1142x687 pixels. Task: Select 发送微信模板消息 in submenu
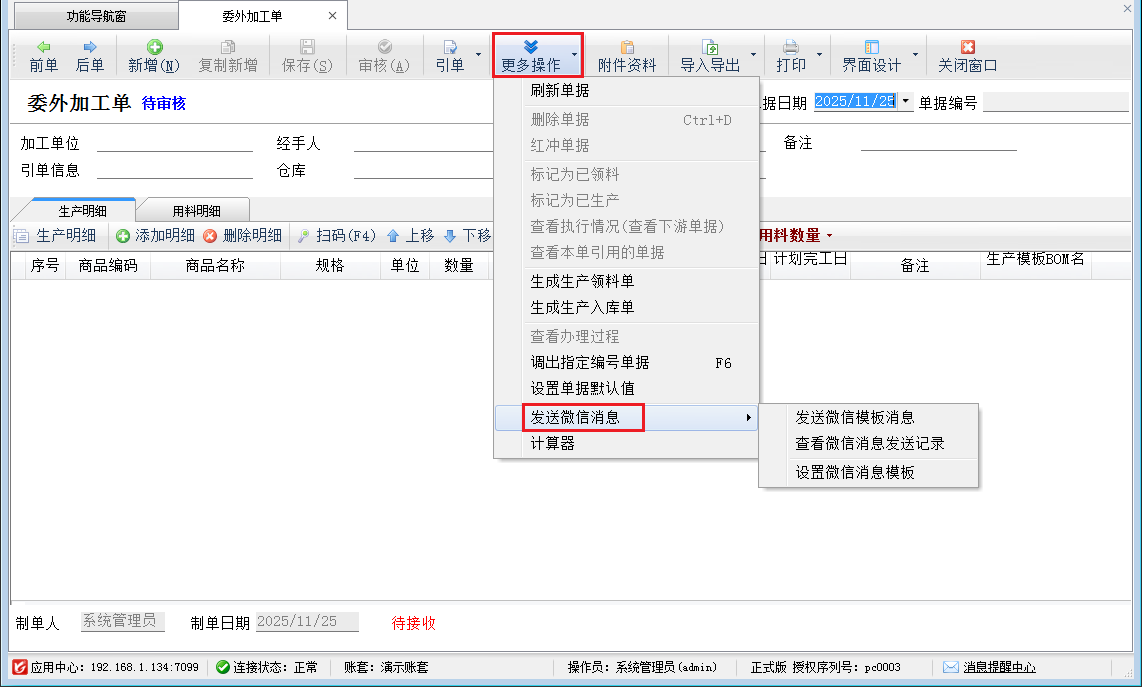click(855, 418)
